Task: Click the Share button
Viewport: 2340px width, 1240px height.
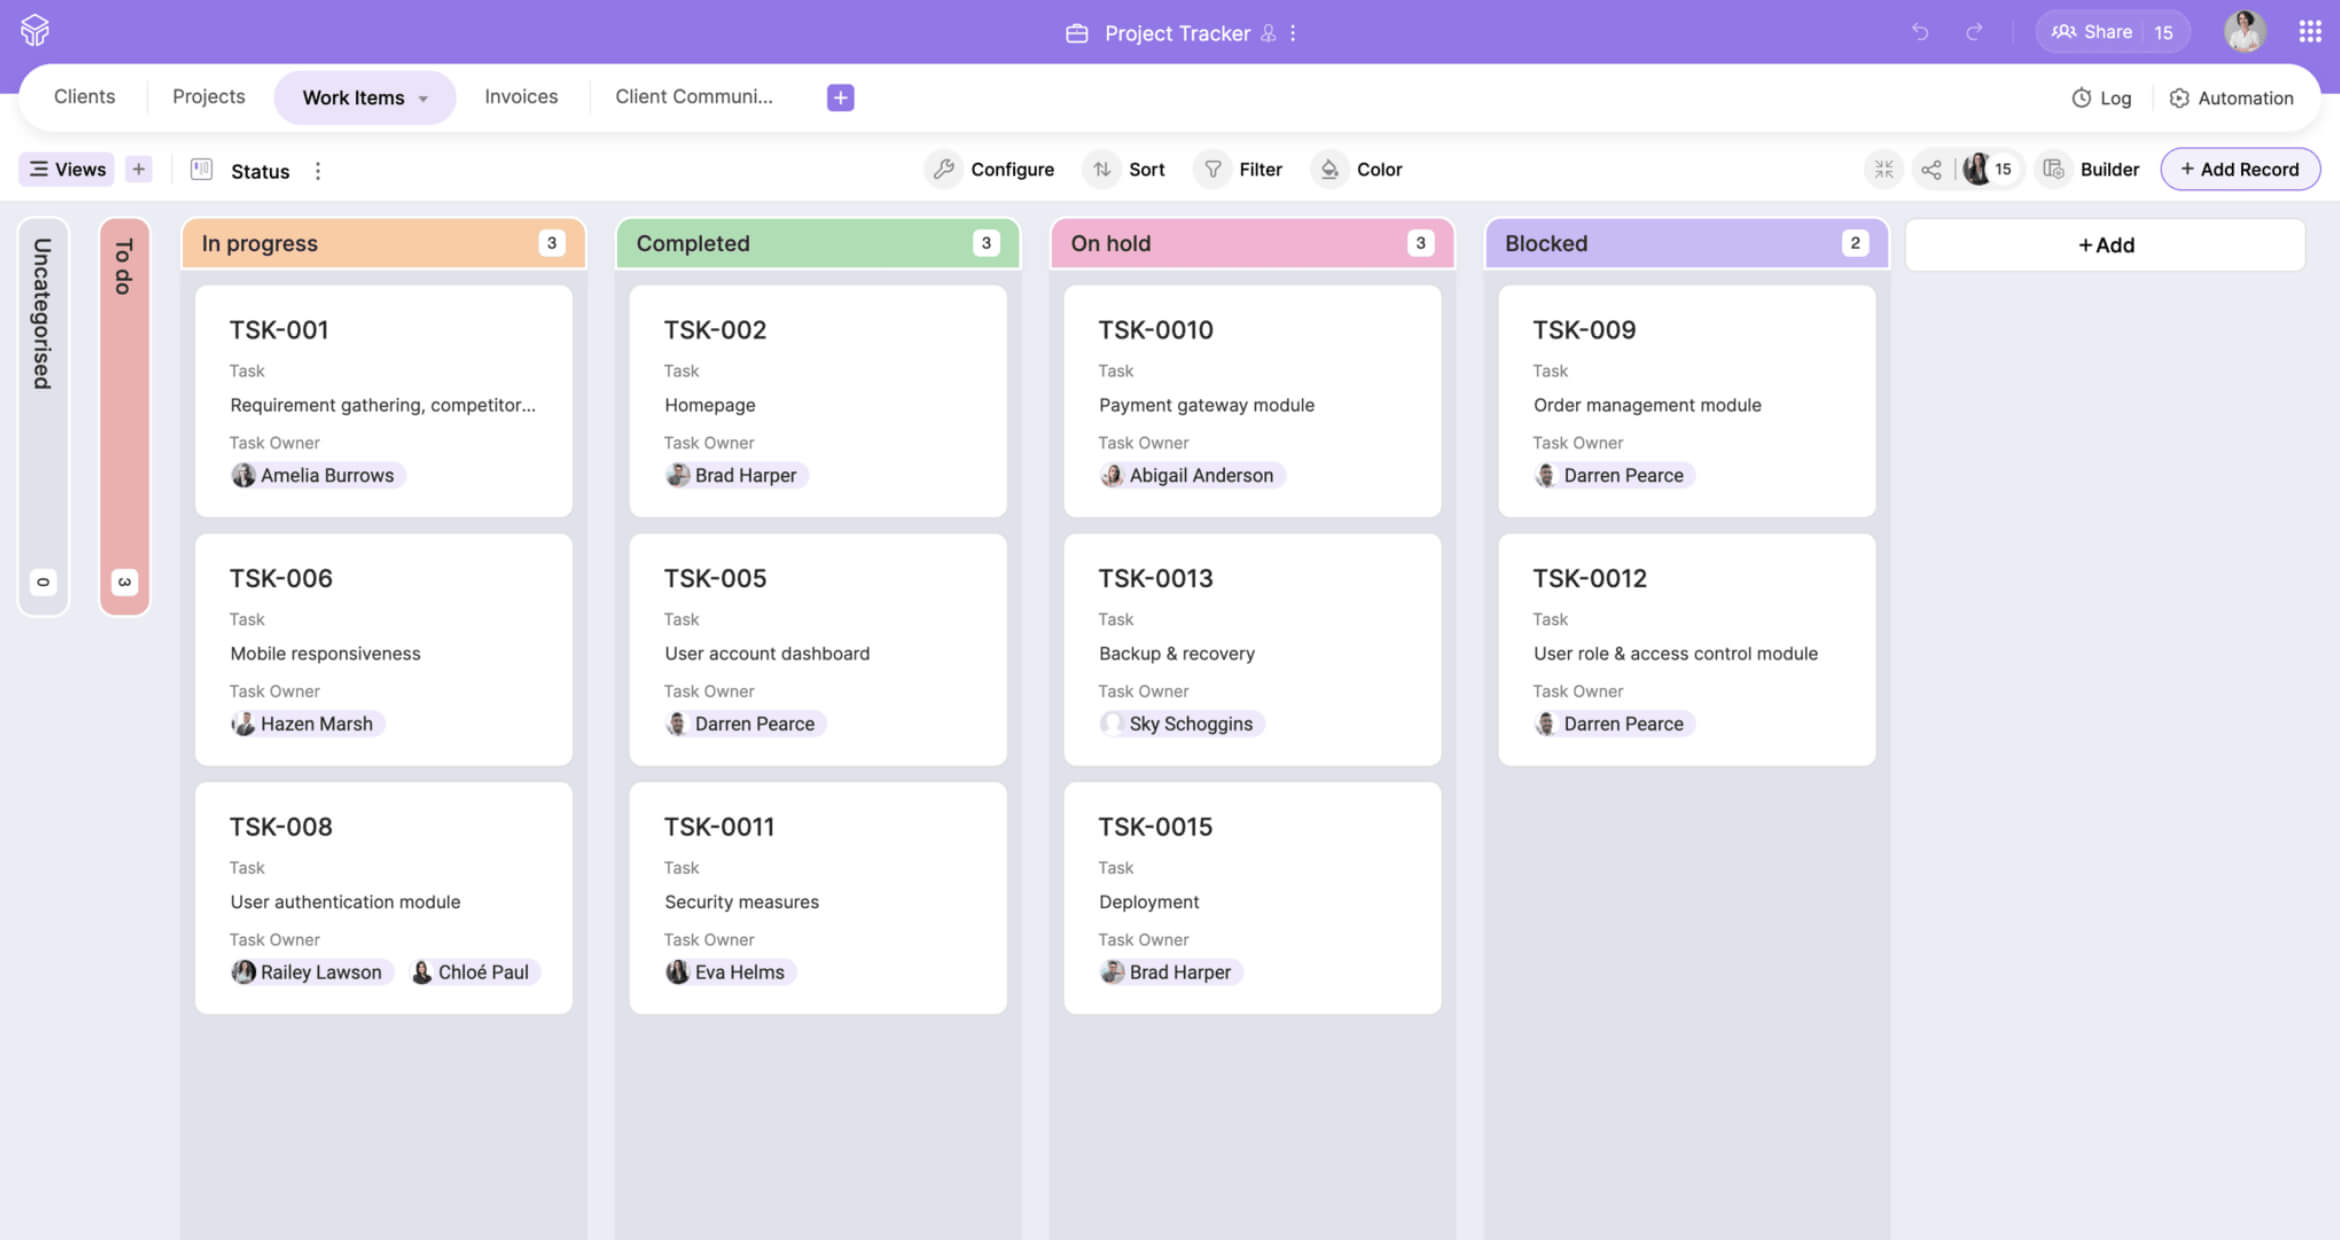Action: [2092, 32]
